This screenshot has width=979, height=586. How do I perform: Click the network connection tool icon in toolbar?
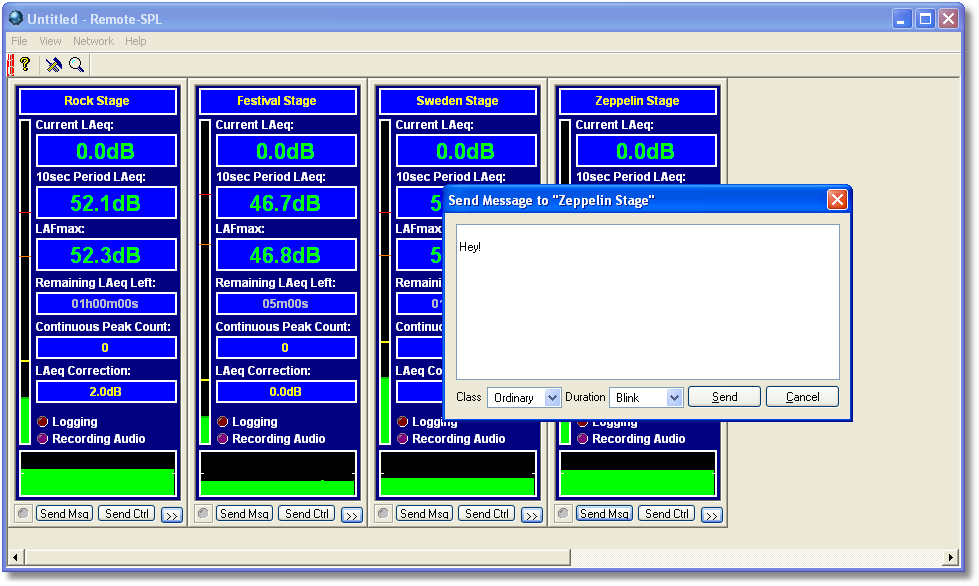pyautogui.click(x=54, y=64)
